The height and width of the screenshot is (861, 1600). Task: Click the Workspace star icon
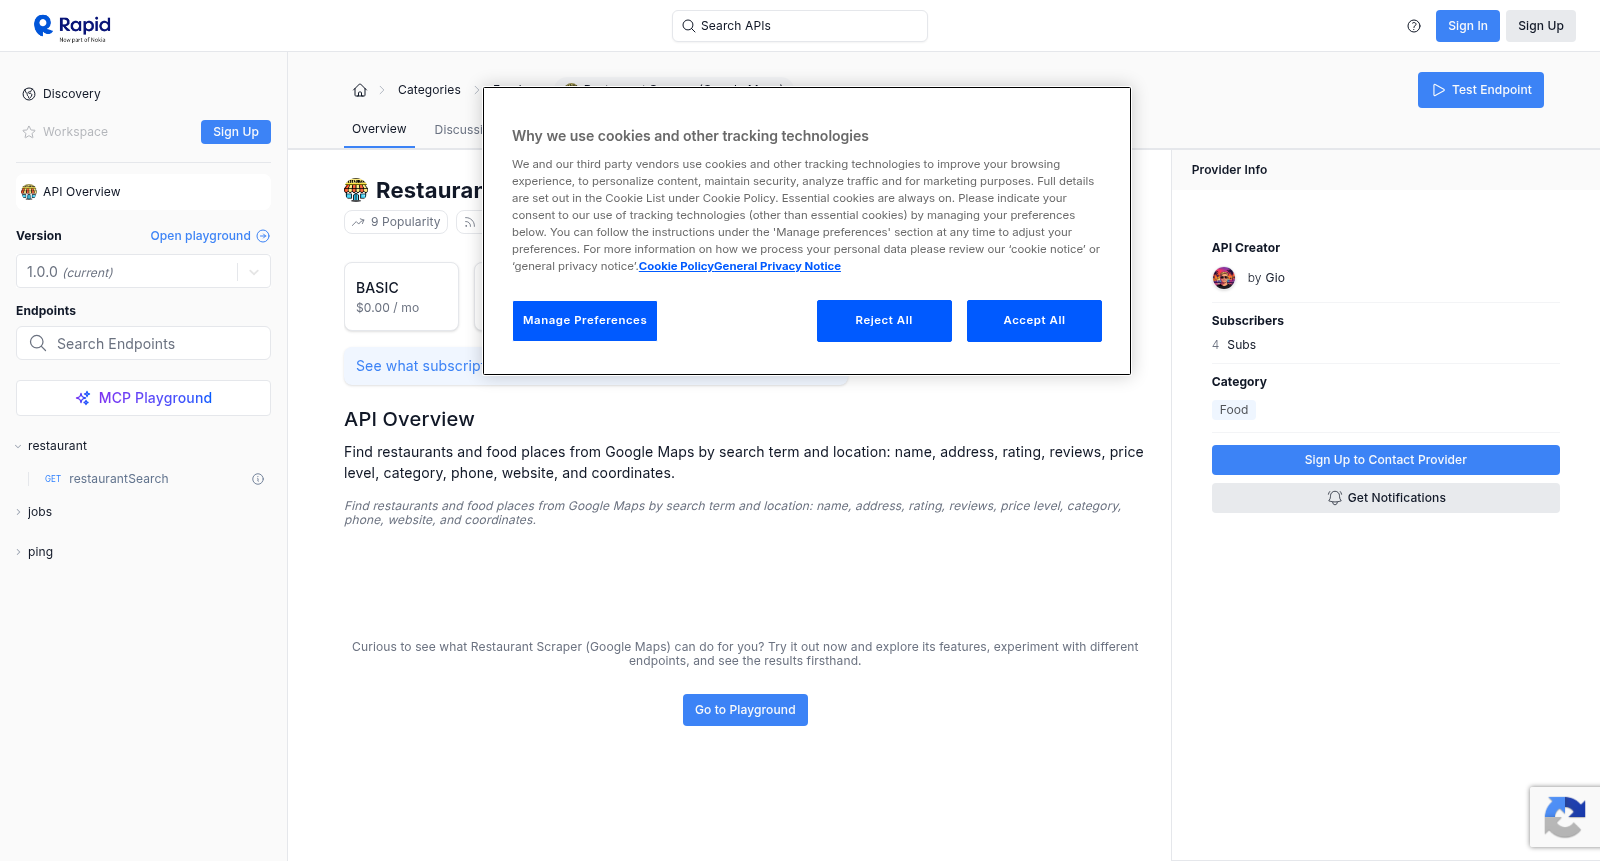[29, 132]
